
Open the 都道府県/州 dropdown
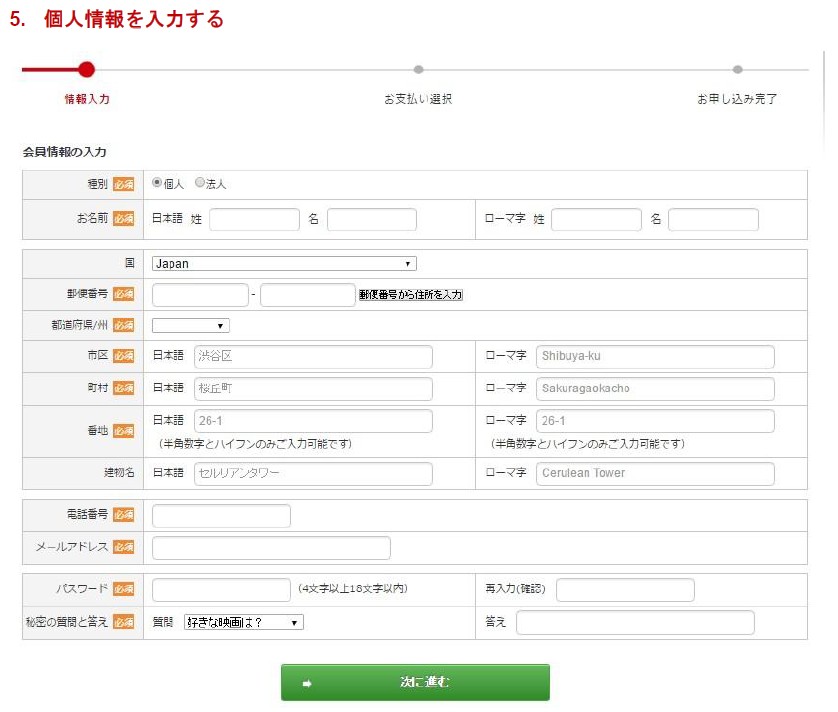point(191,326)
